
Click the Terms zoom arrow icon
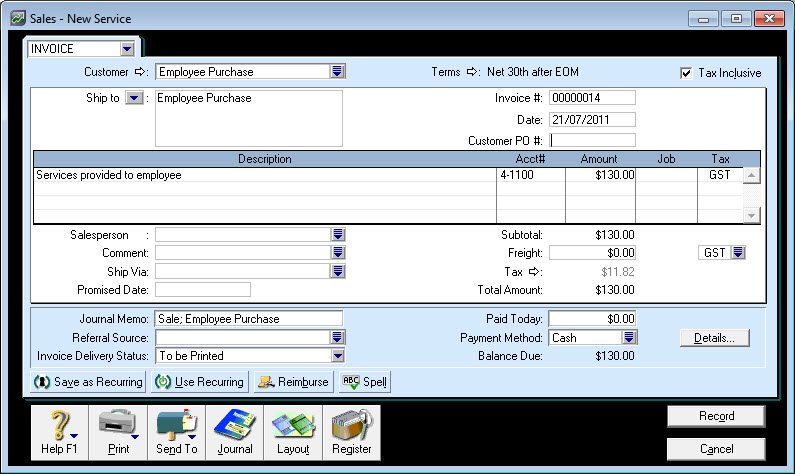pyautogui.click(x=473, y=72)
